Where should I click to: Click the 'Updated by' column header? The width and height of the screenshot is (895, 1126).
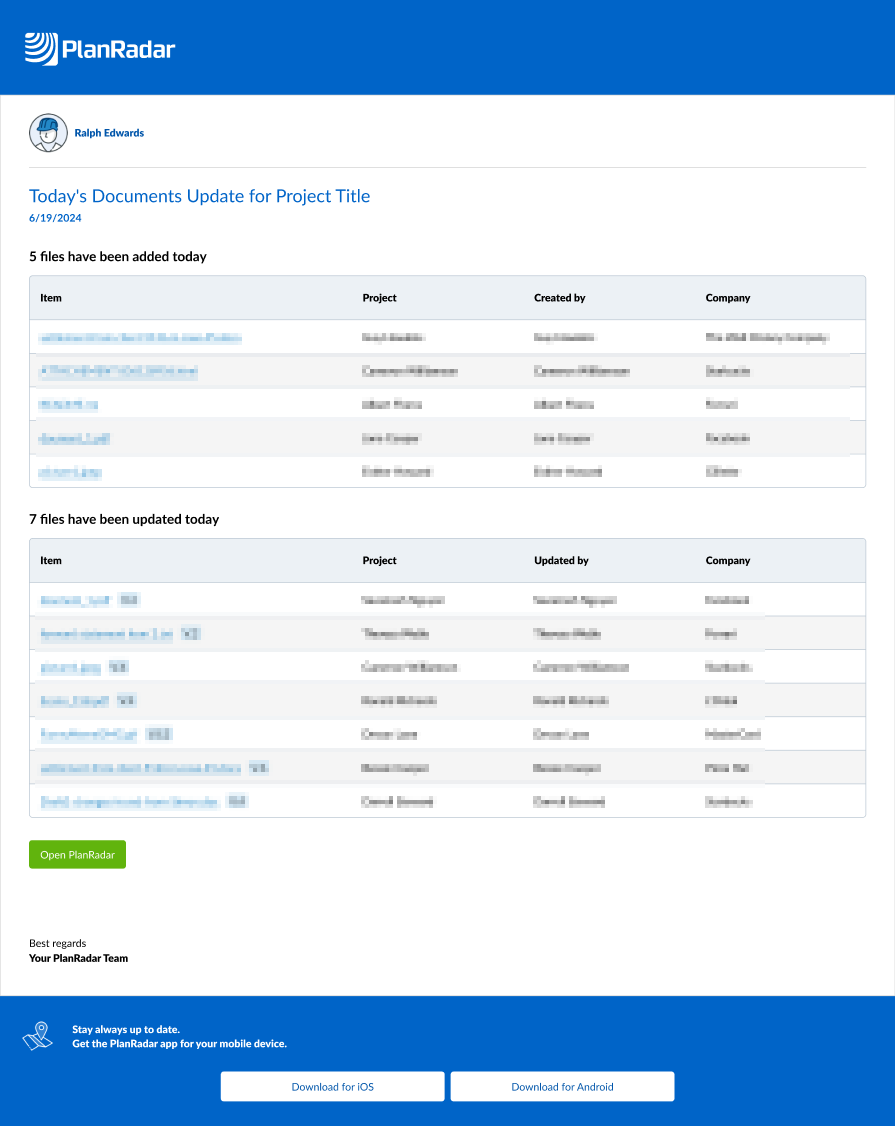pos(561,561)
